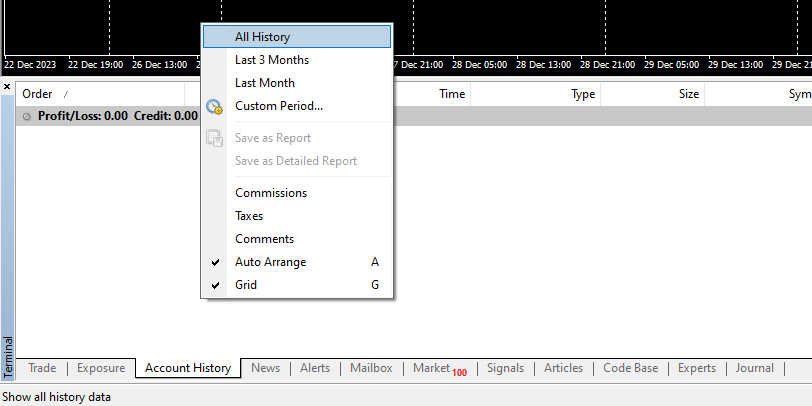The width and height of the screenshot is (812, 406).
Task: Show the Comments column
Action: (264, 239)
